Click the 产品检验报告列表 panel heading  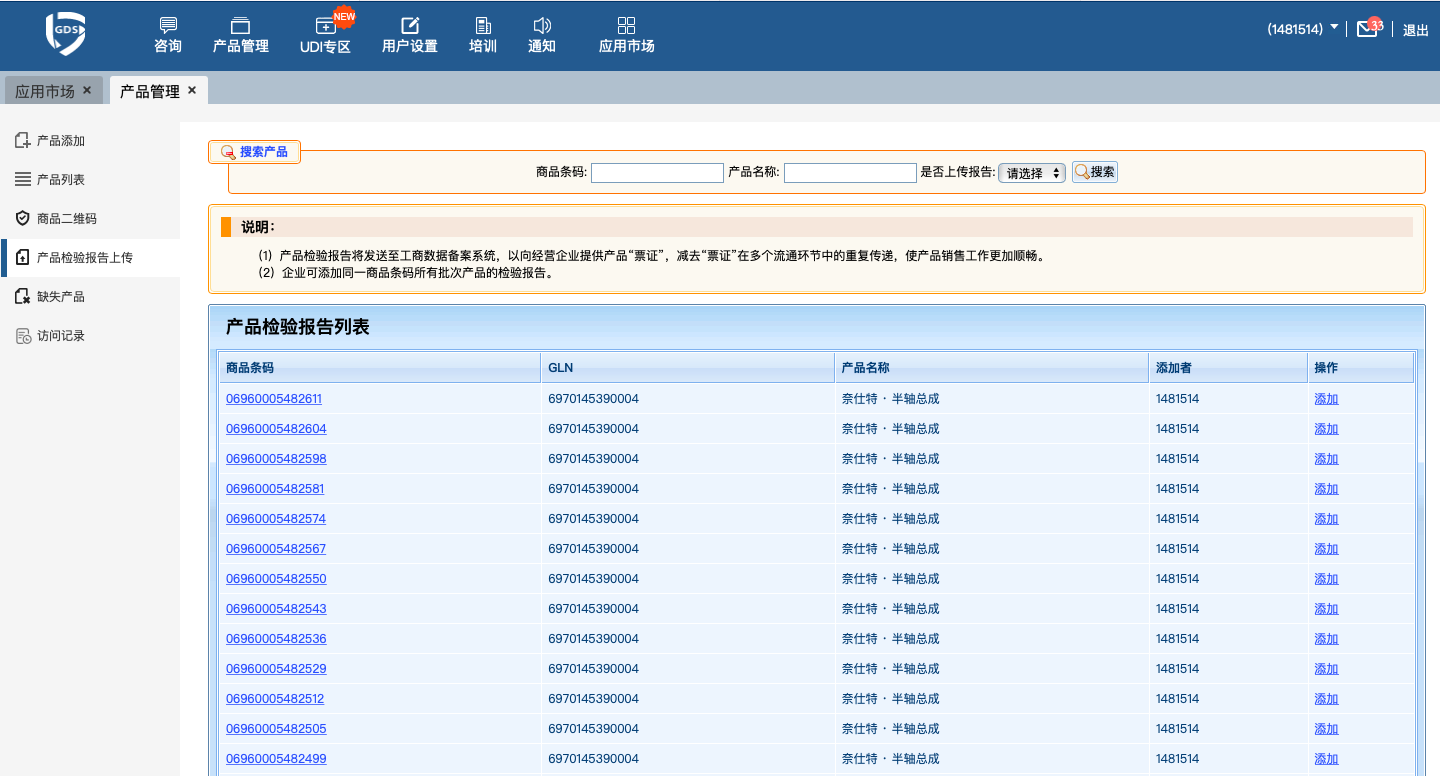[x=298, y=327]
